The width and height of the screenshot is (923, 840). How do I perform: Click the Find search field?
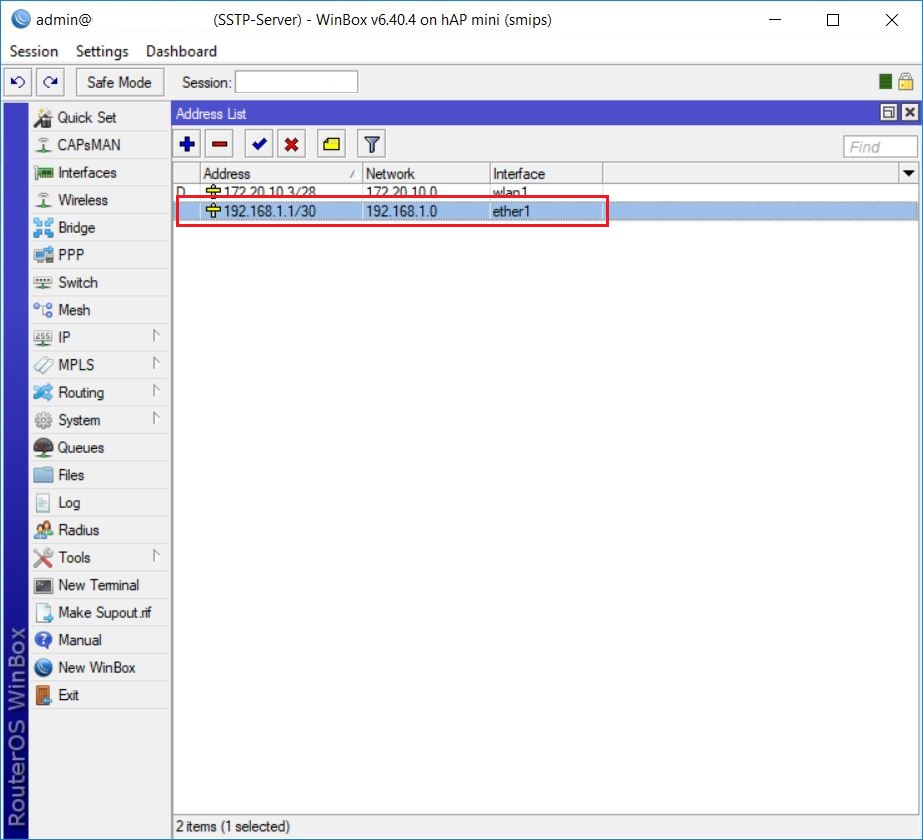[880, 147]
